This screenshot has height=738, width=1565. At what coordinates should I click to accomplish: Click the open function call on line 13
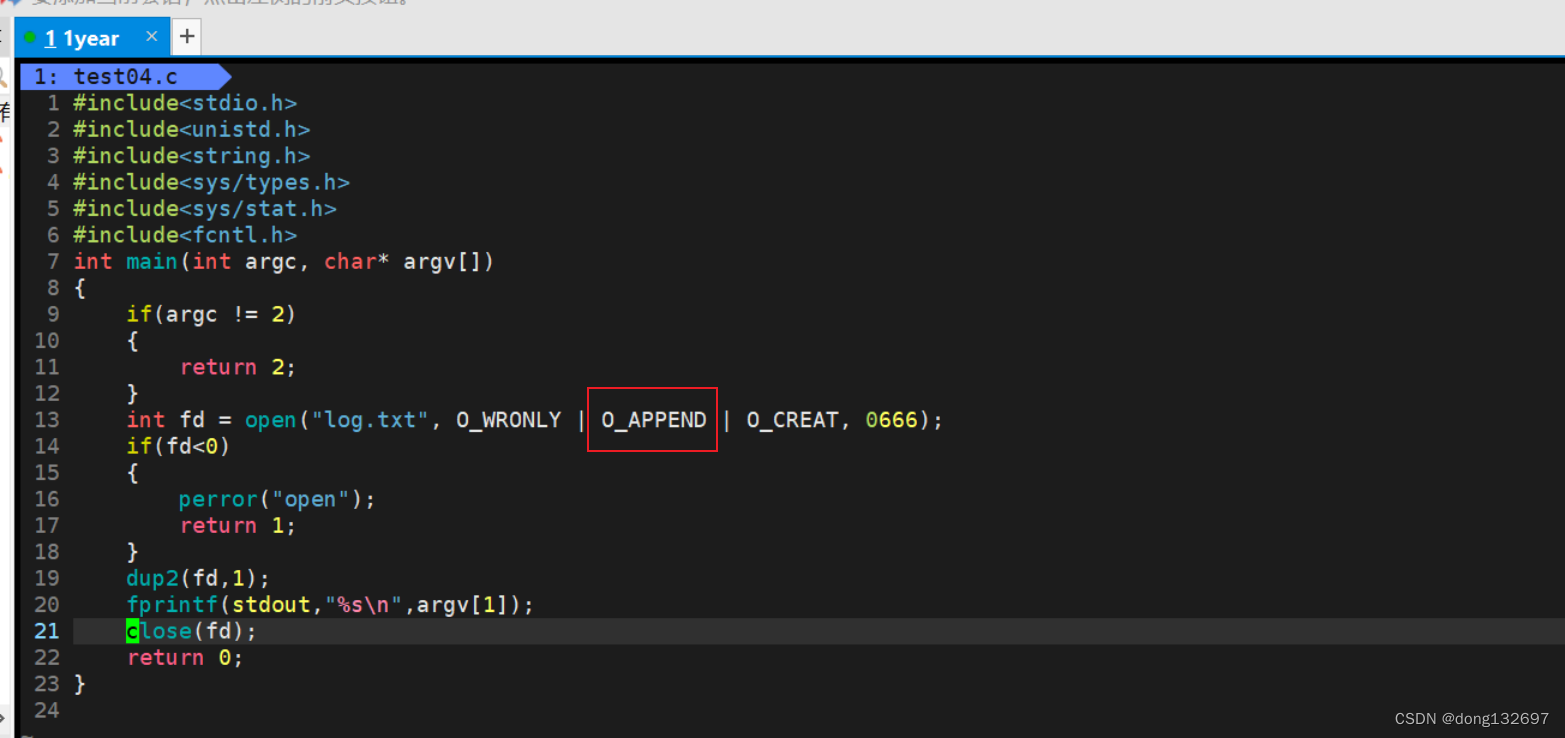coord(271,420)
